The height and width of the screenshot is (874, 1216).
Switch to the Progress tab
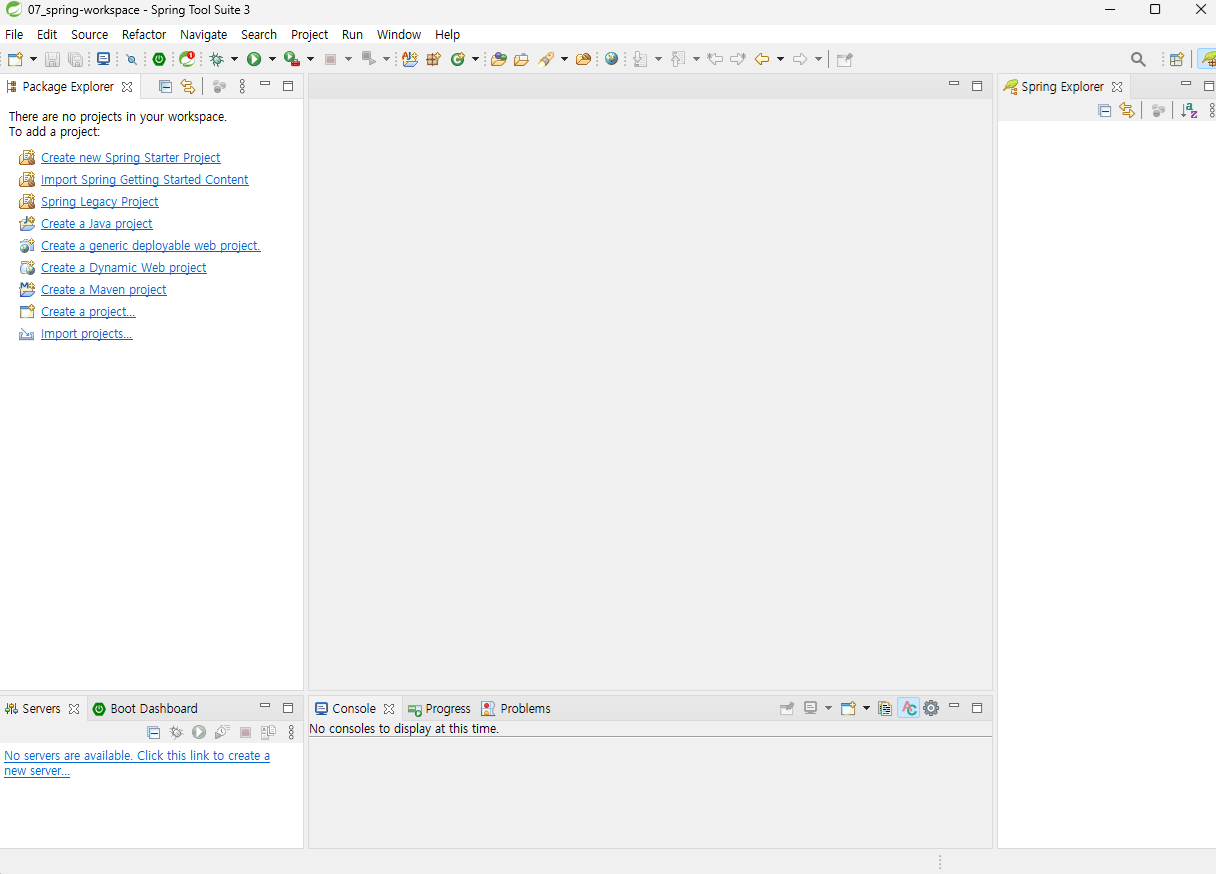coord(439,708)
